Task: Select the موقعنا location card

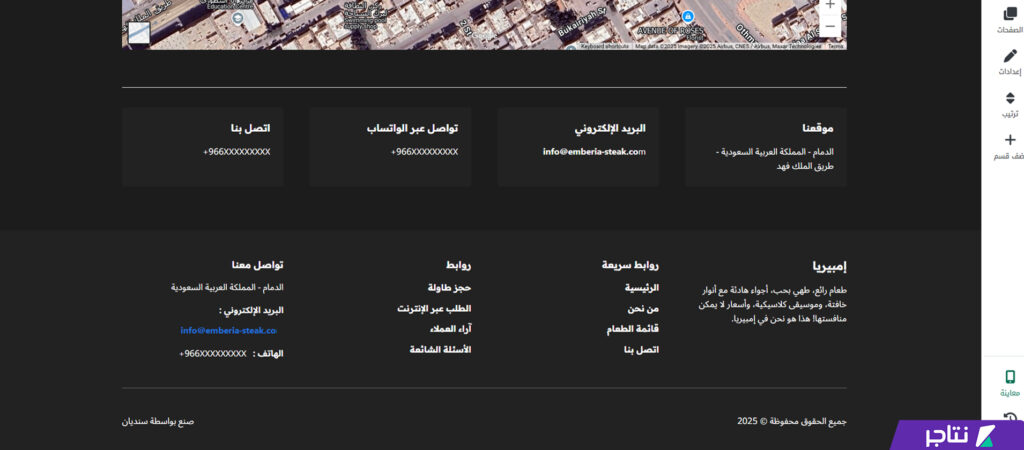Action: [x=765, y=147]
